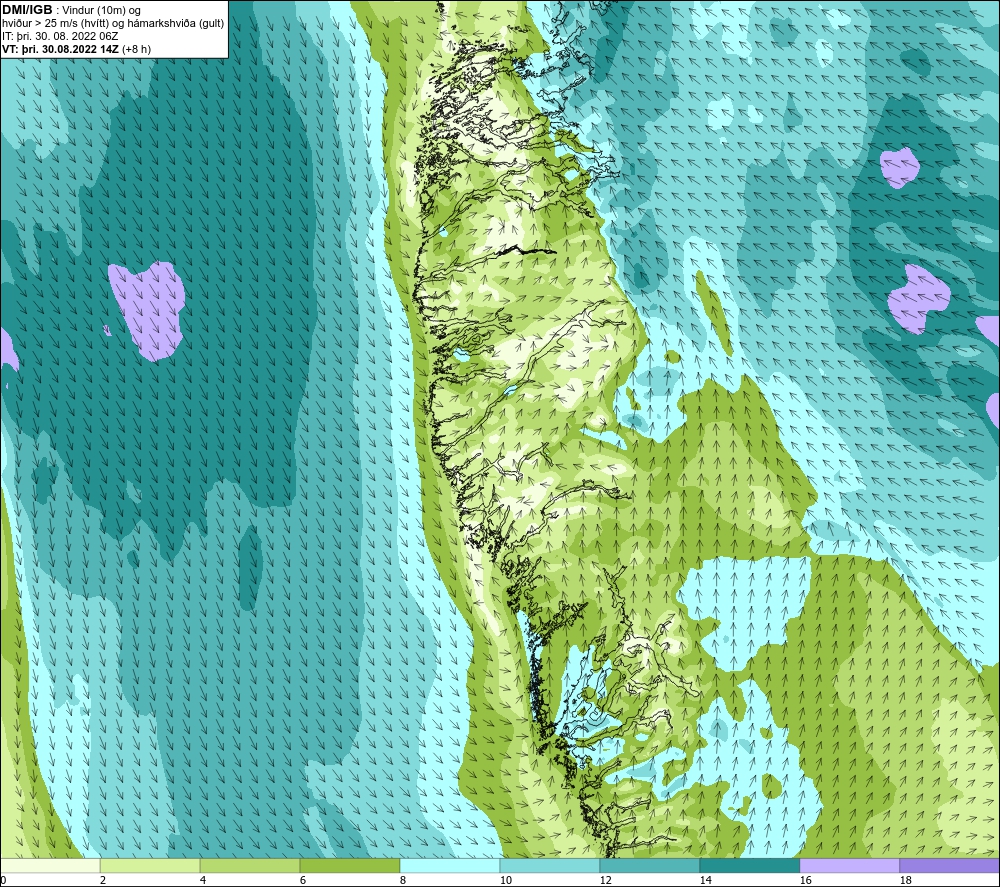Click the palest 0–2 m/s color scale segment
The height and width of the screenshot is (887, 1000).
coord(50,865)
